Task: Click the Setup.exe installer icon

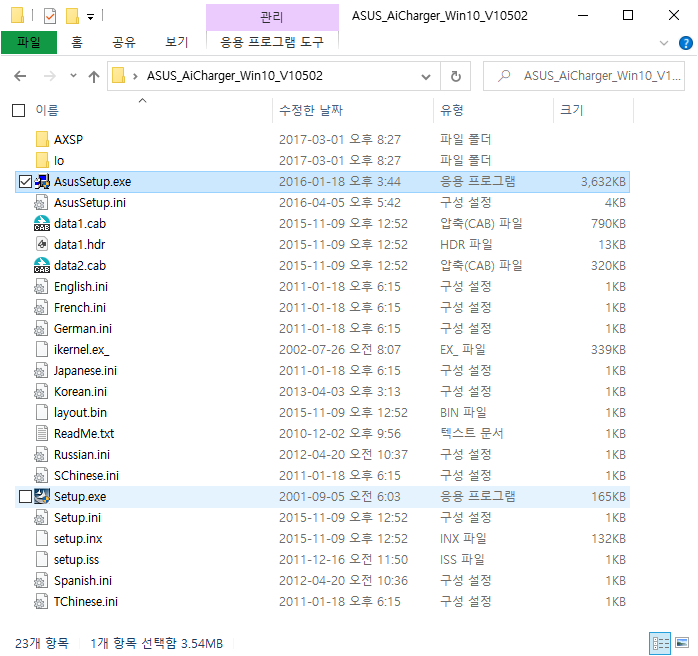Action: point(42,497)
